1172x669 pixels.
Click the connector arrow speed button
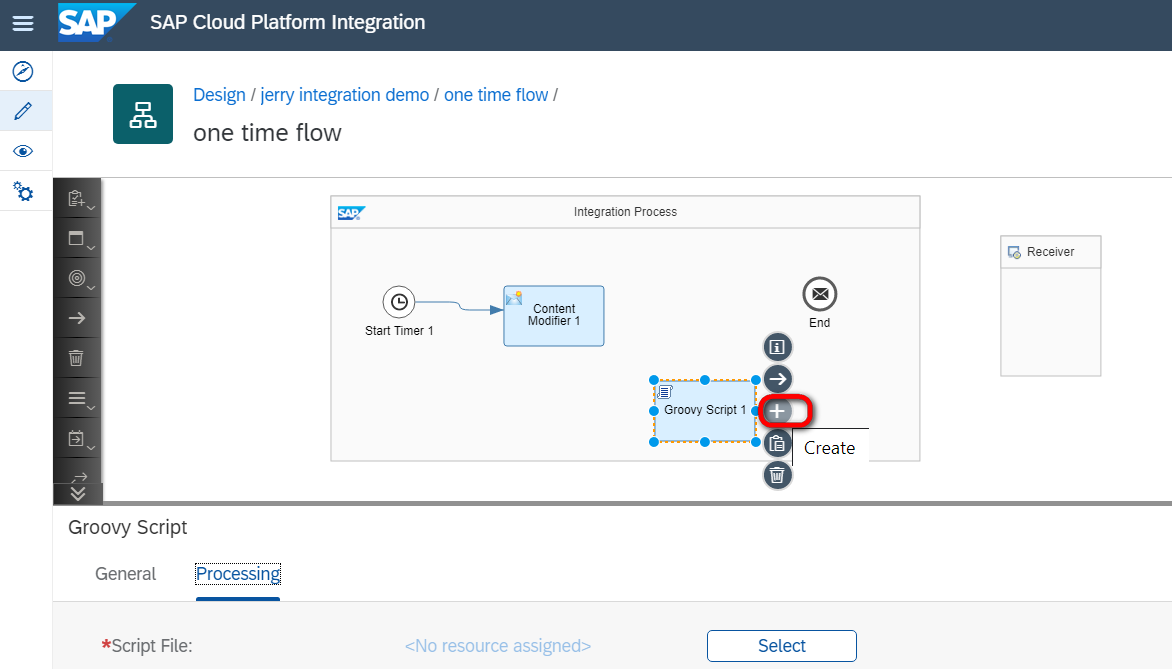[x=778, y=379]
